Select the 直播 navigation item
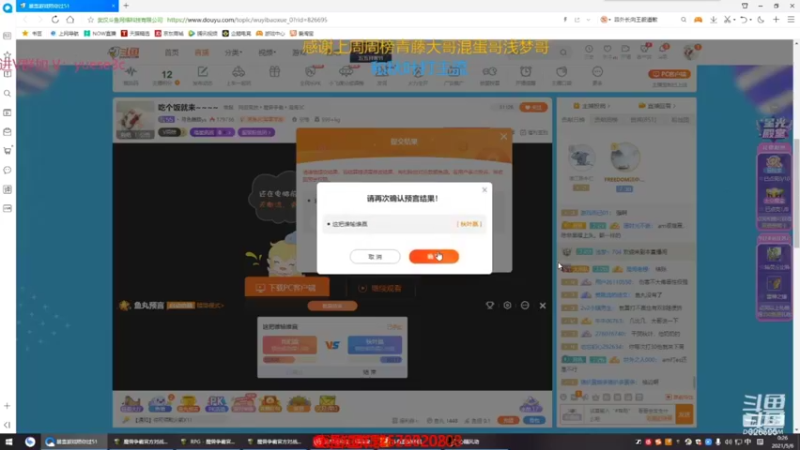This screenshot has width=800, height=450. (202, 53)
